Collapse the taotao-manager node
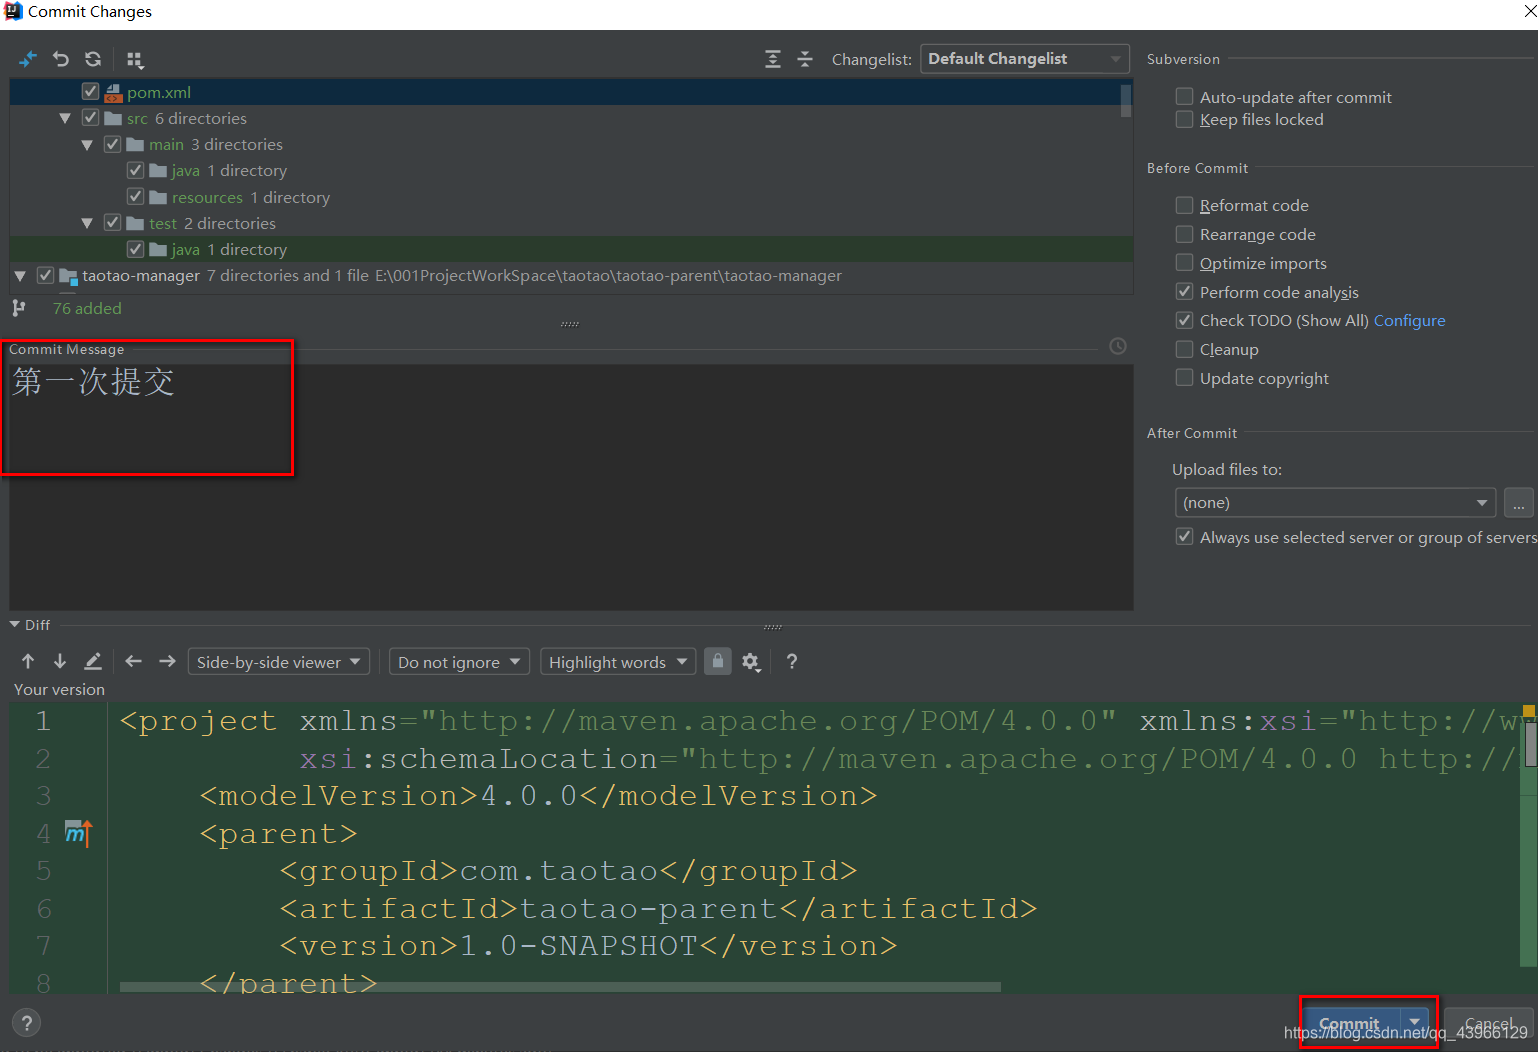The width and height of the screenshot is (1538, 1052). tap(20, 275)
